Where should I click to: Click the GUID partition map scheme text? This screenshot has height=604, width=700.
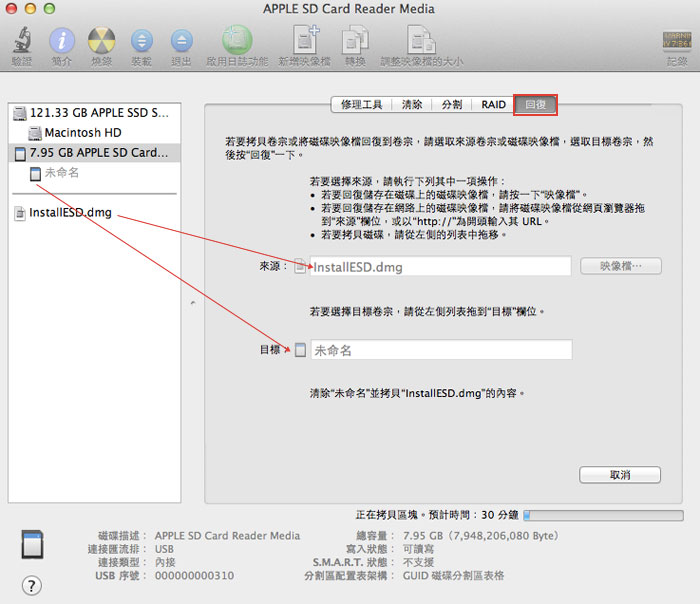(453, 575)
